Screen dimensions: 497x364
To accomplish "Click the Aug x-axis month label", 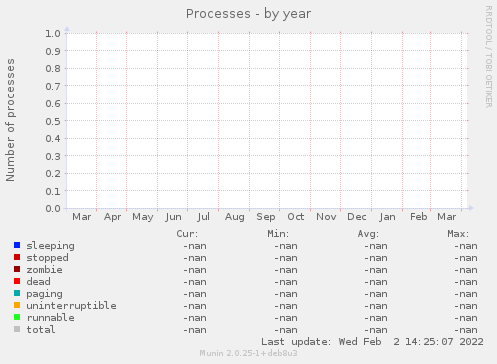I will click(x=235, y=217).
